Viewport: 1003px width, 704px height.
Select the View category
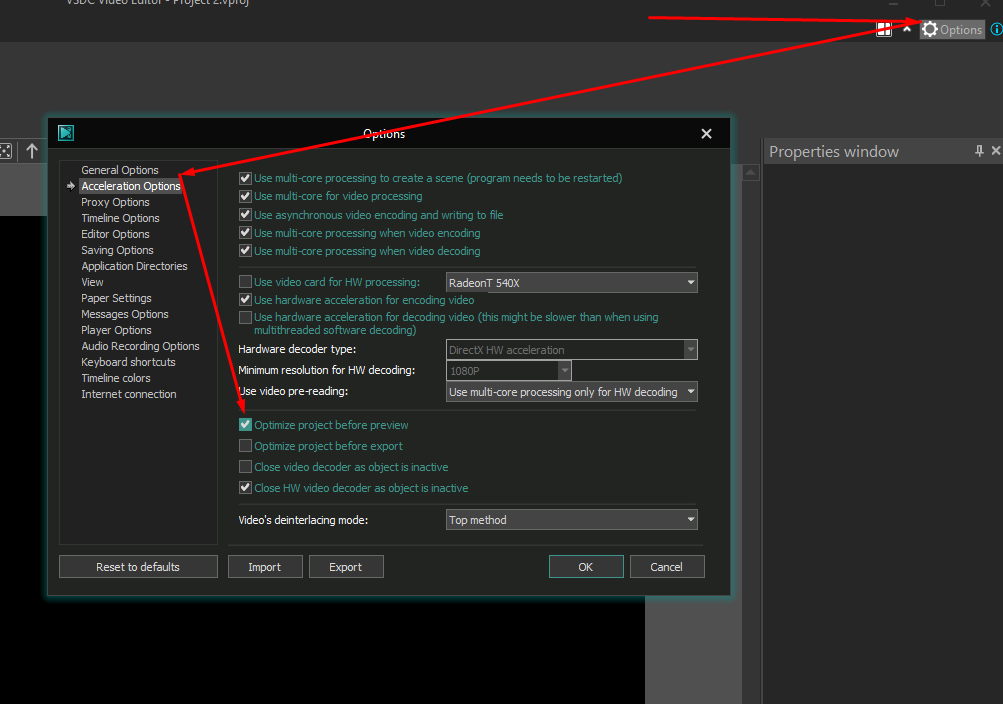[x=92, y=282]
